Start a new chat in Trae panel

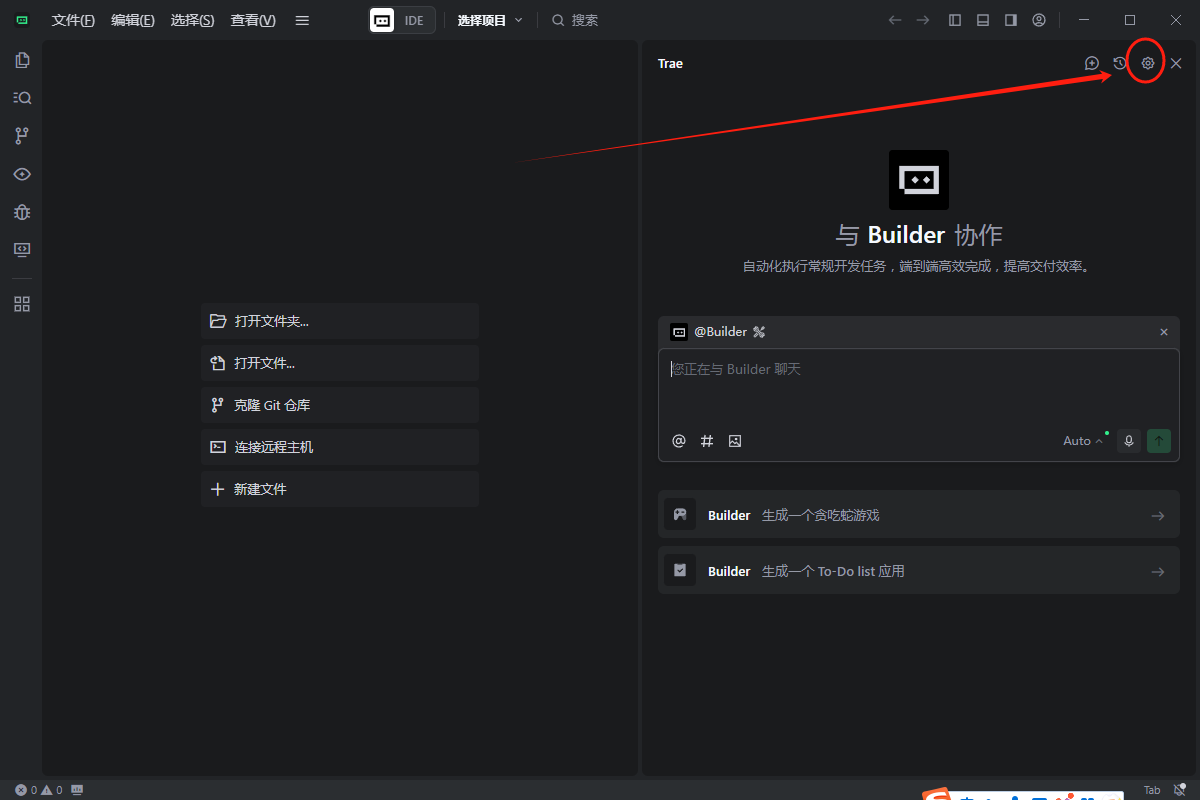coord(1092,63)
